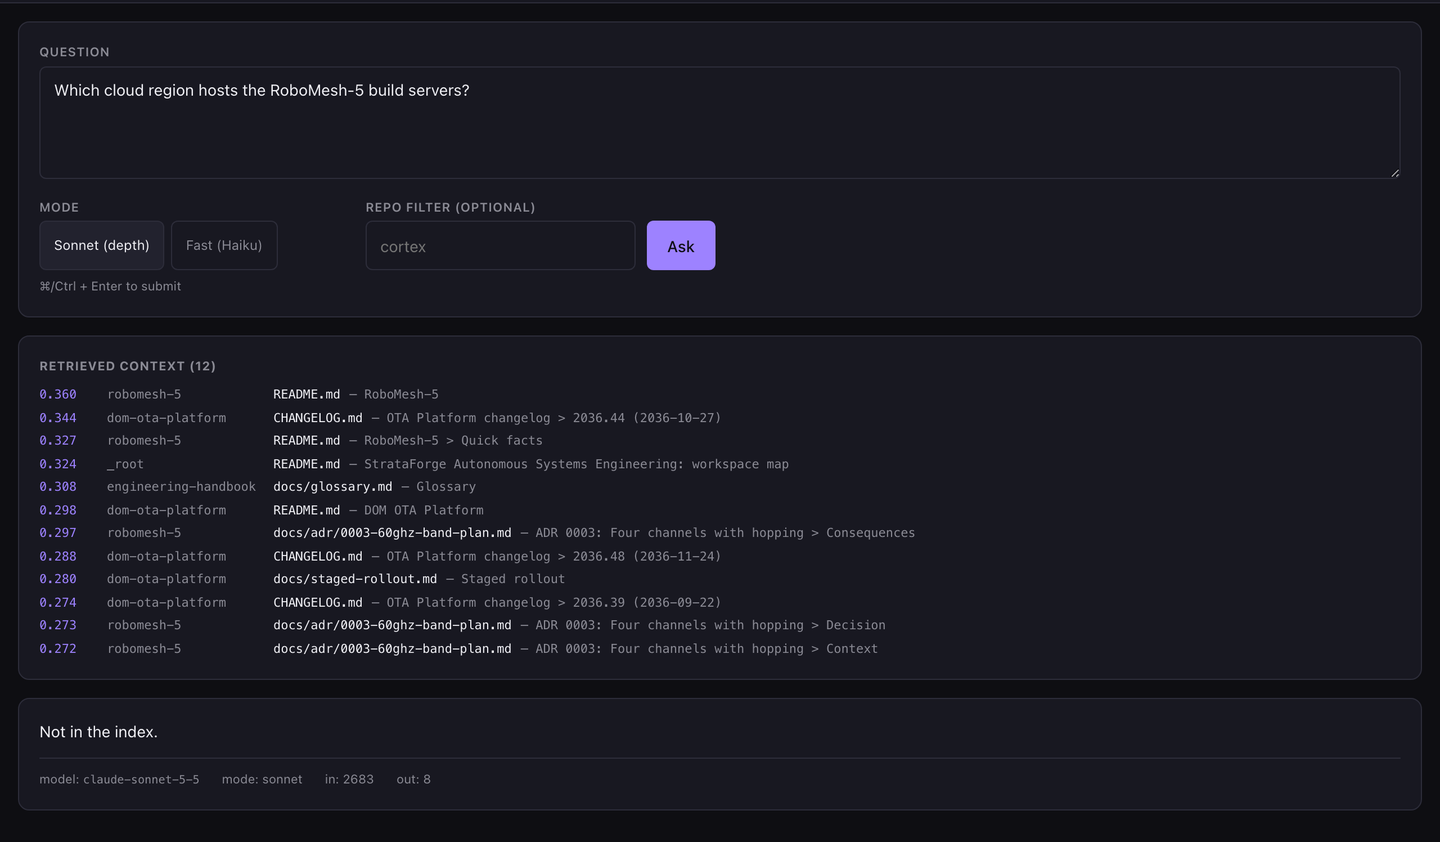This screenshot has width=1440, height=842.
Task: Select the engineering-handbook repo label
Action: (x=181, y=487)
